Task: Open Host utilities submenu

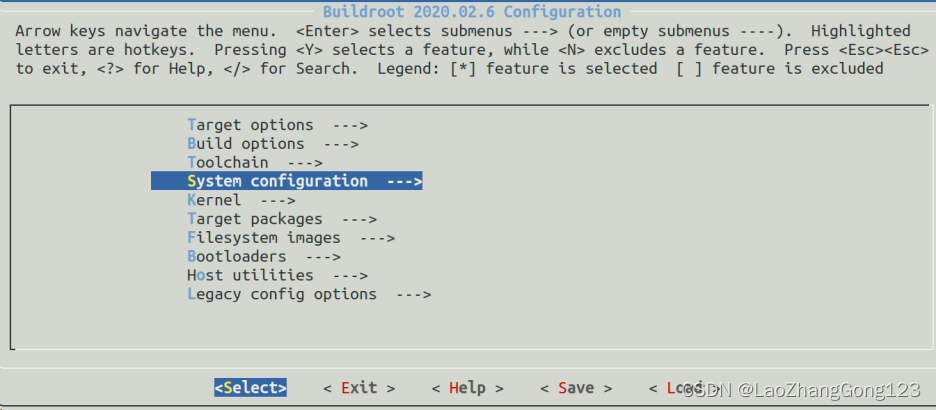Action: point(278,275)
